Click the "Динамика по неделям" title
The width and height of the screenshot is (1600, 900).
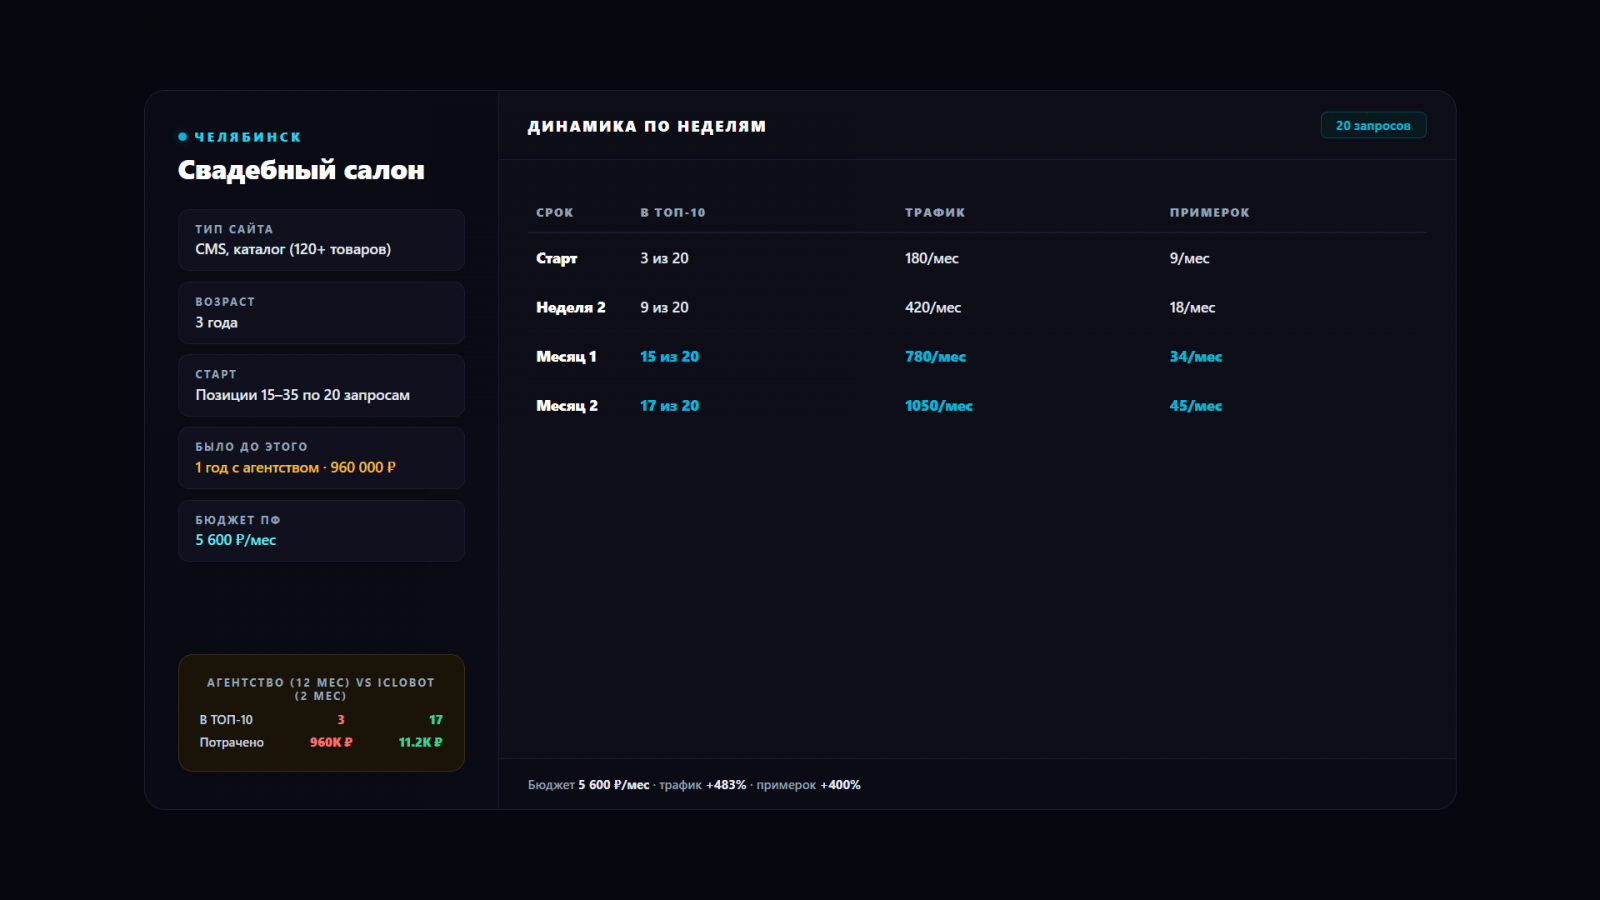[x=646, y=126]
